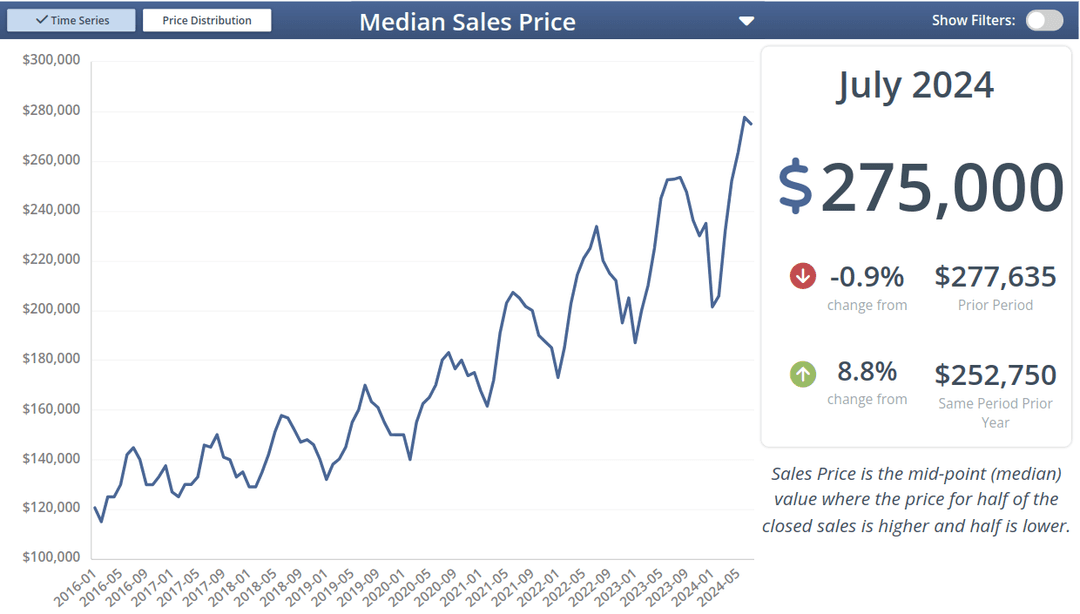Image resolution: width=1080 pixels, height=614 pixels.
Task: Click the -0.9% change indicator
Action: pos(867,275)
